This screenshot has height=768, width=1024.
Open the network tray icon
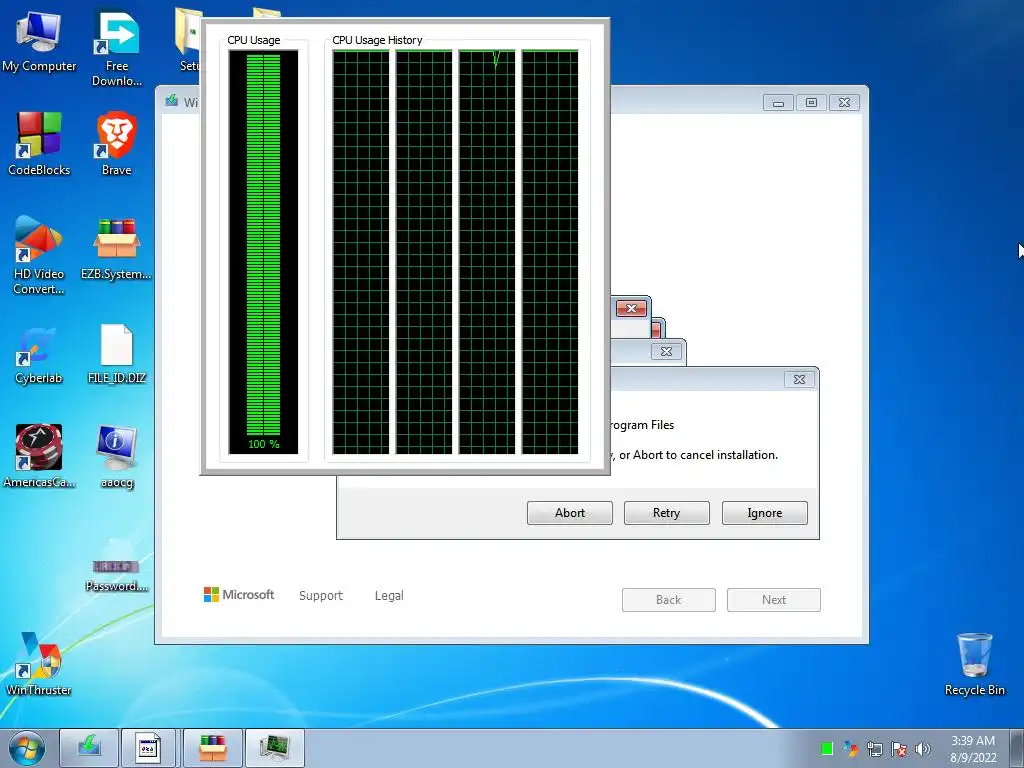coord(874,749)
